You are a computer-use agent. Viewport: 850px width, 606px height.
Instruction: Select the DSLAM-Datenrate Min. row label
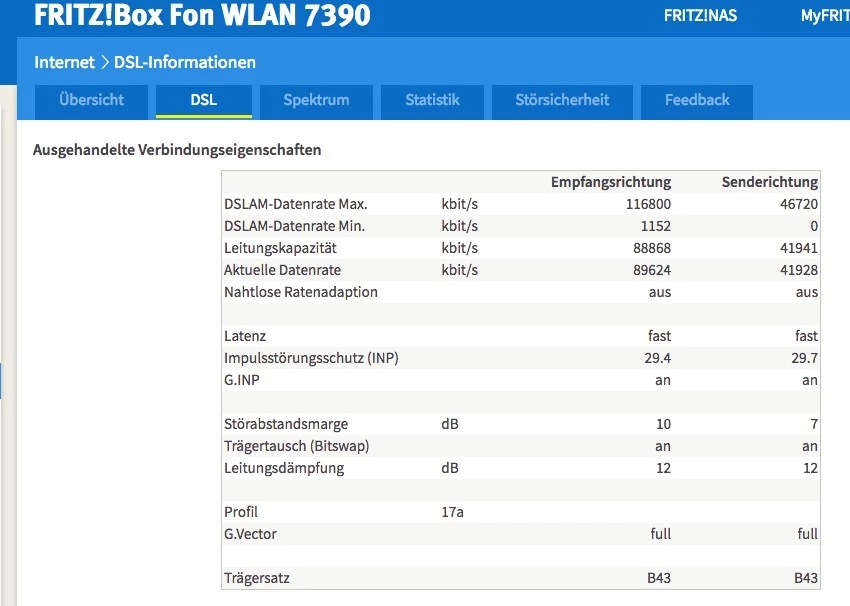coord(294,226)
